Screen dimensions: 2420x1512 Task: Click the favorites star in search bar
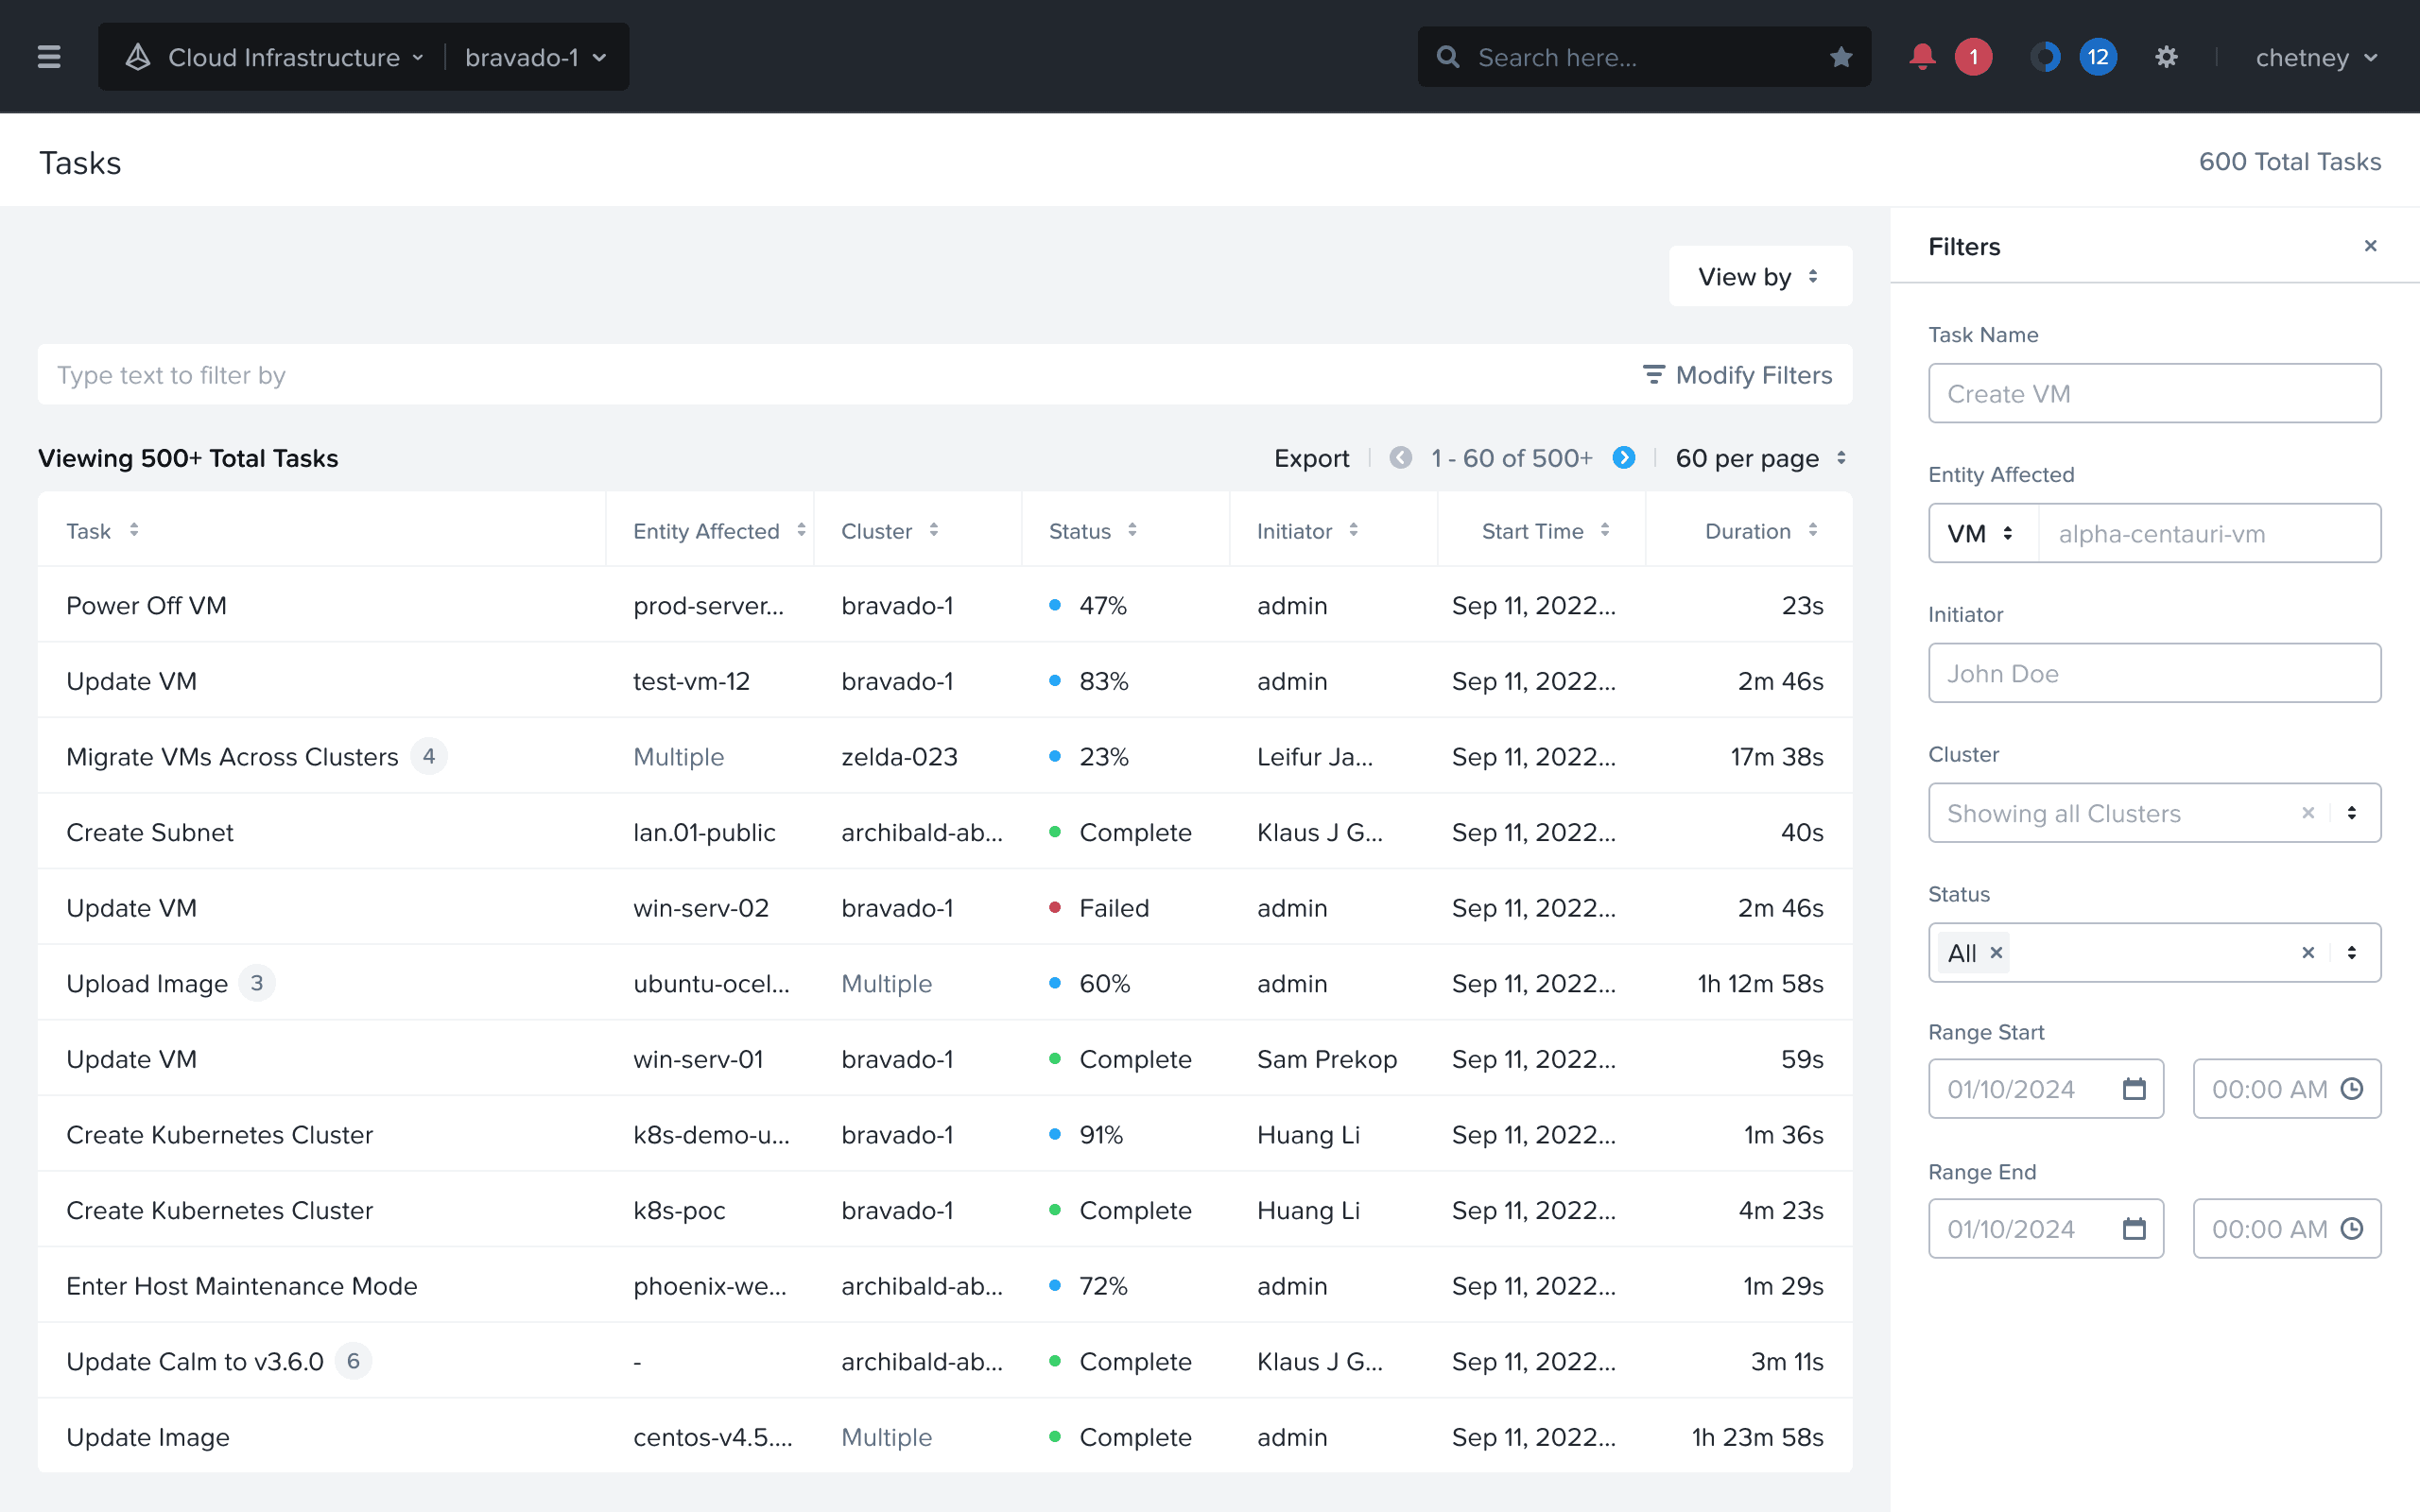1841,57
